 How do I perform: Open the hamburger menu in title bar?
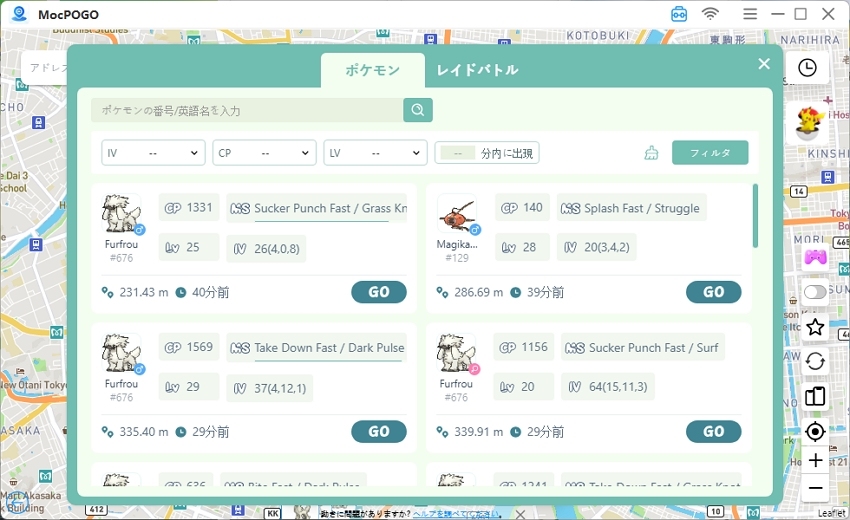coord(750,14)
